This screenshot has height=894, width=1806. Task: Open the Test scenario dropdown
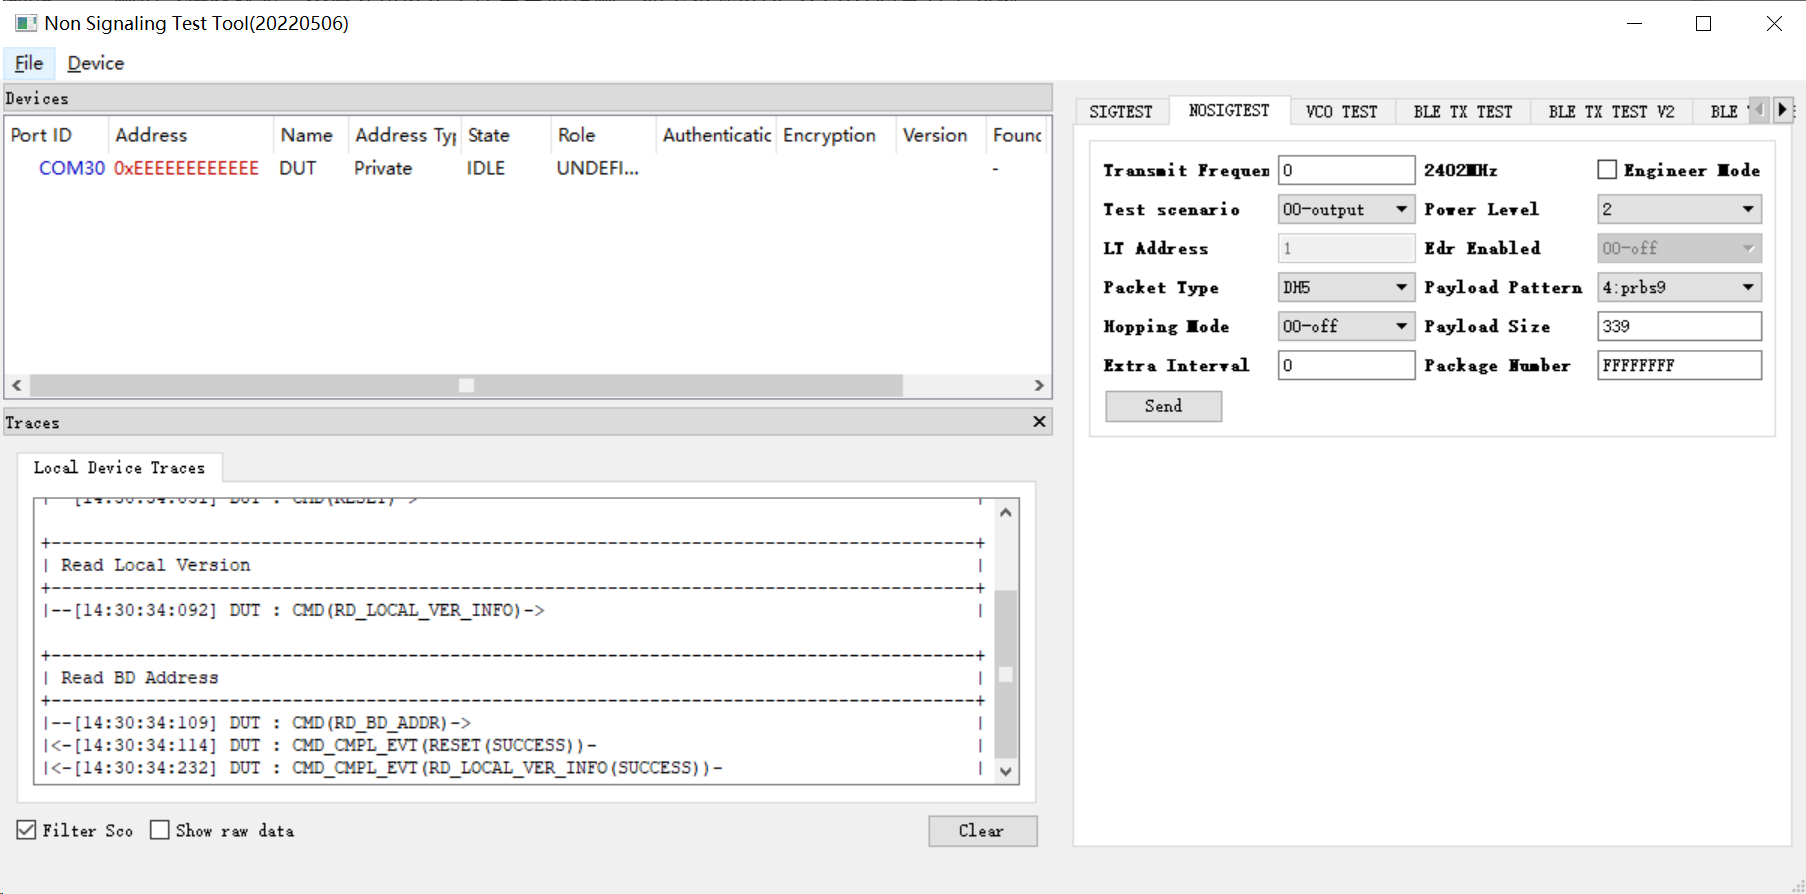[1345, 209]
